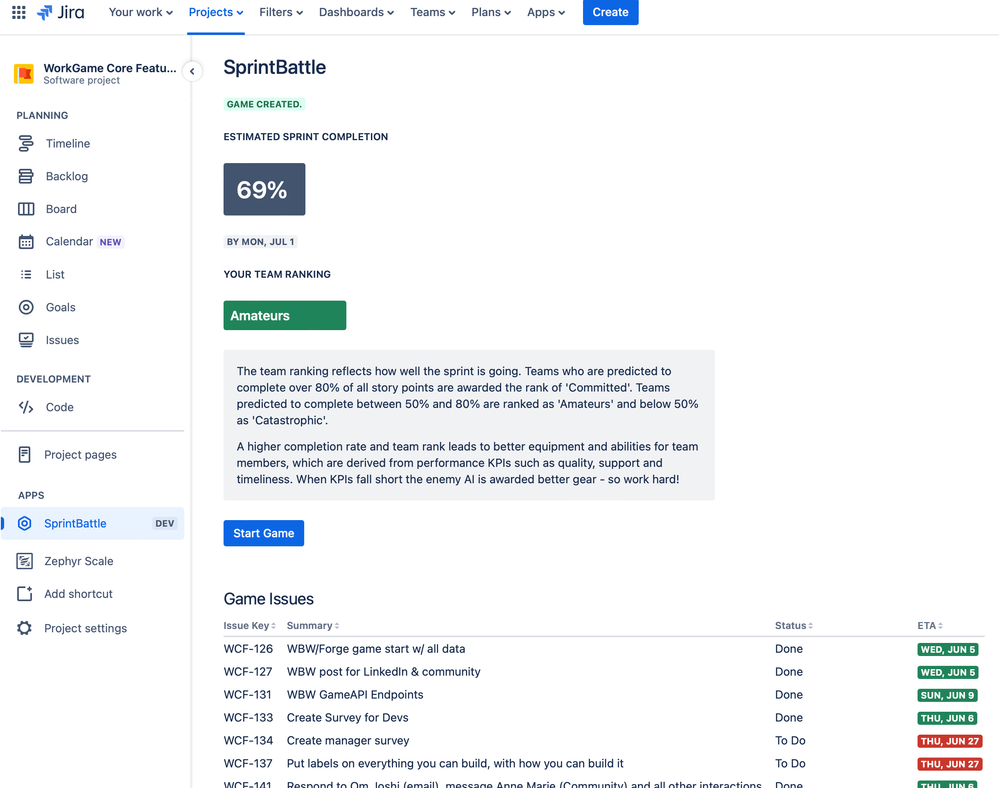
Task: Click issue key WCF-137
Action: [x=248, y=763]
